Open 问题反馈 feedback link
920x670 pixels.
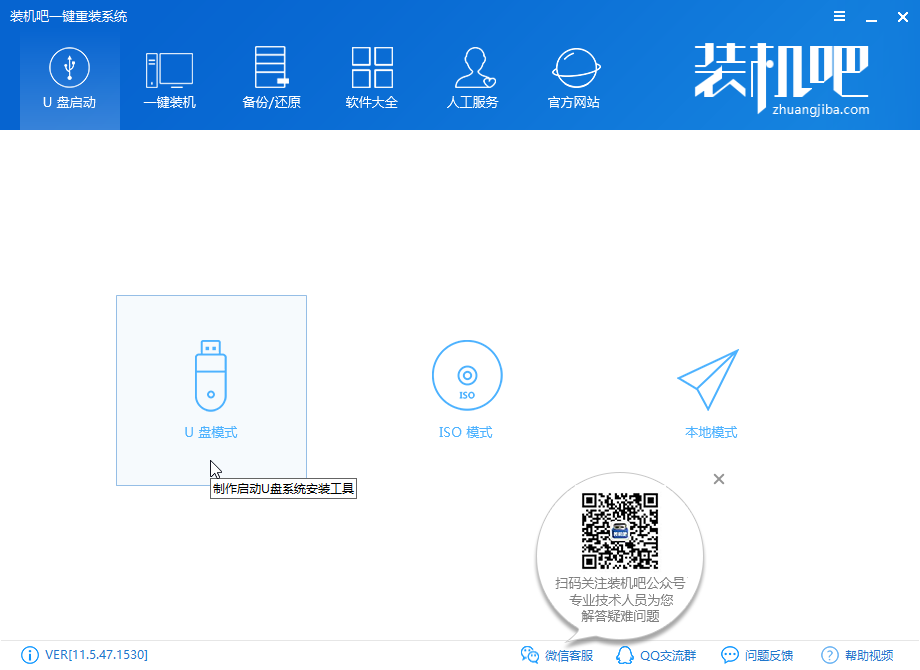pyautogui.click(x=757, y=655)
